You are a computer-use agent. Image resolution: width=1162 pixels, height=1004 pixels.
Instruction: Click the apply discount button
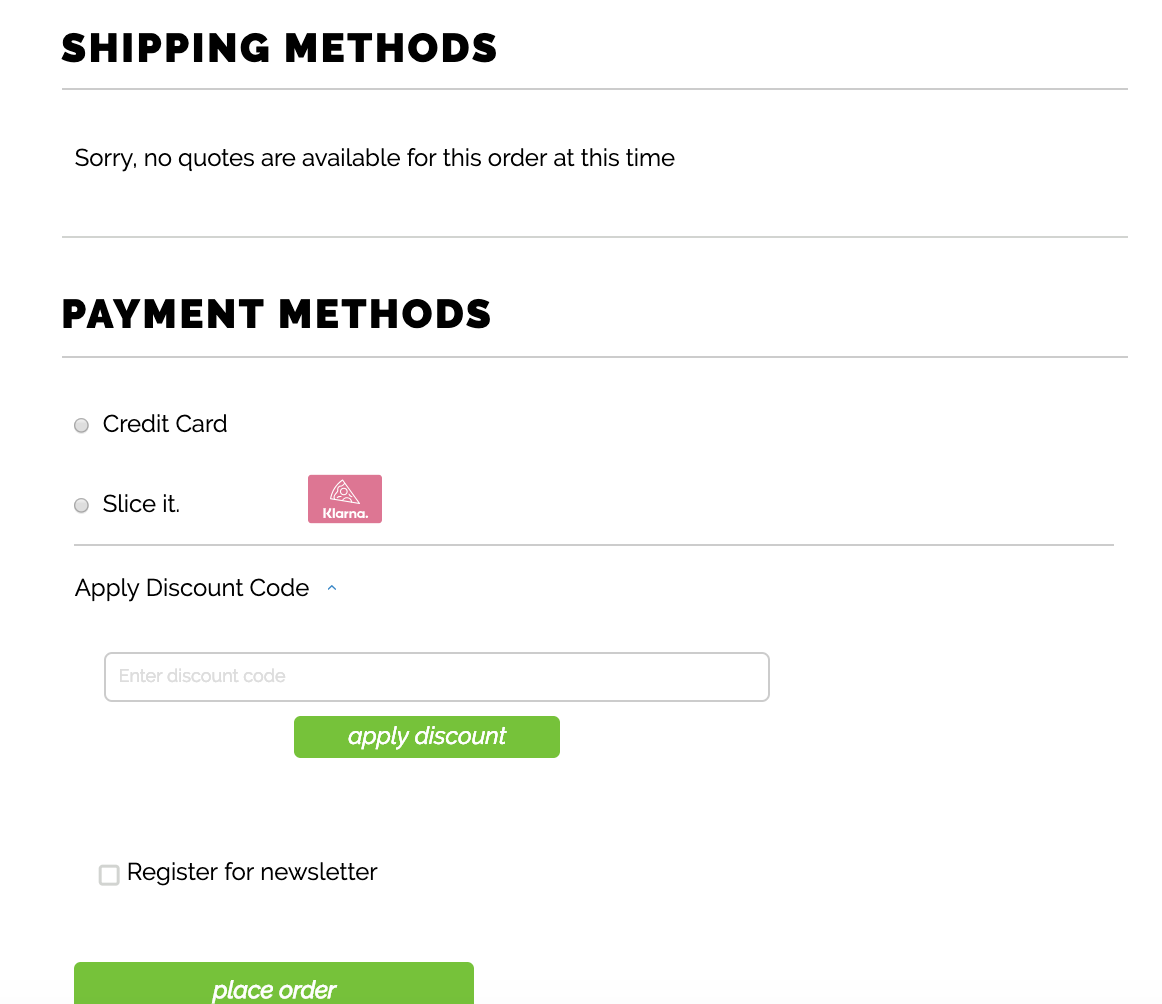[x=426, y=736]
